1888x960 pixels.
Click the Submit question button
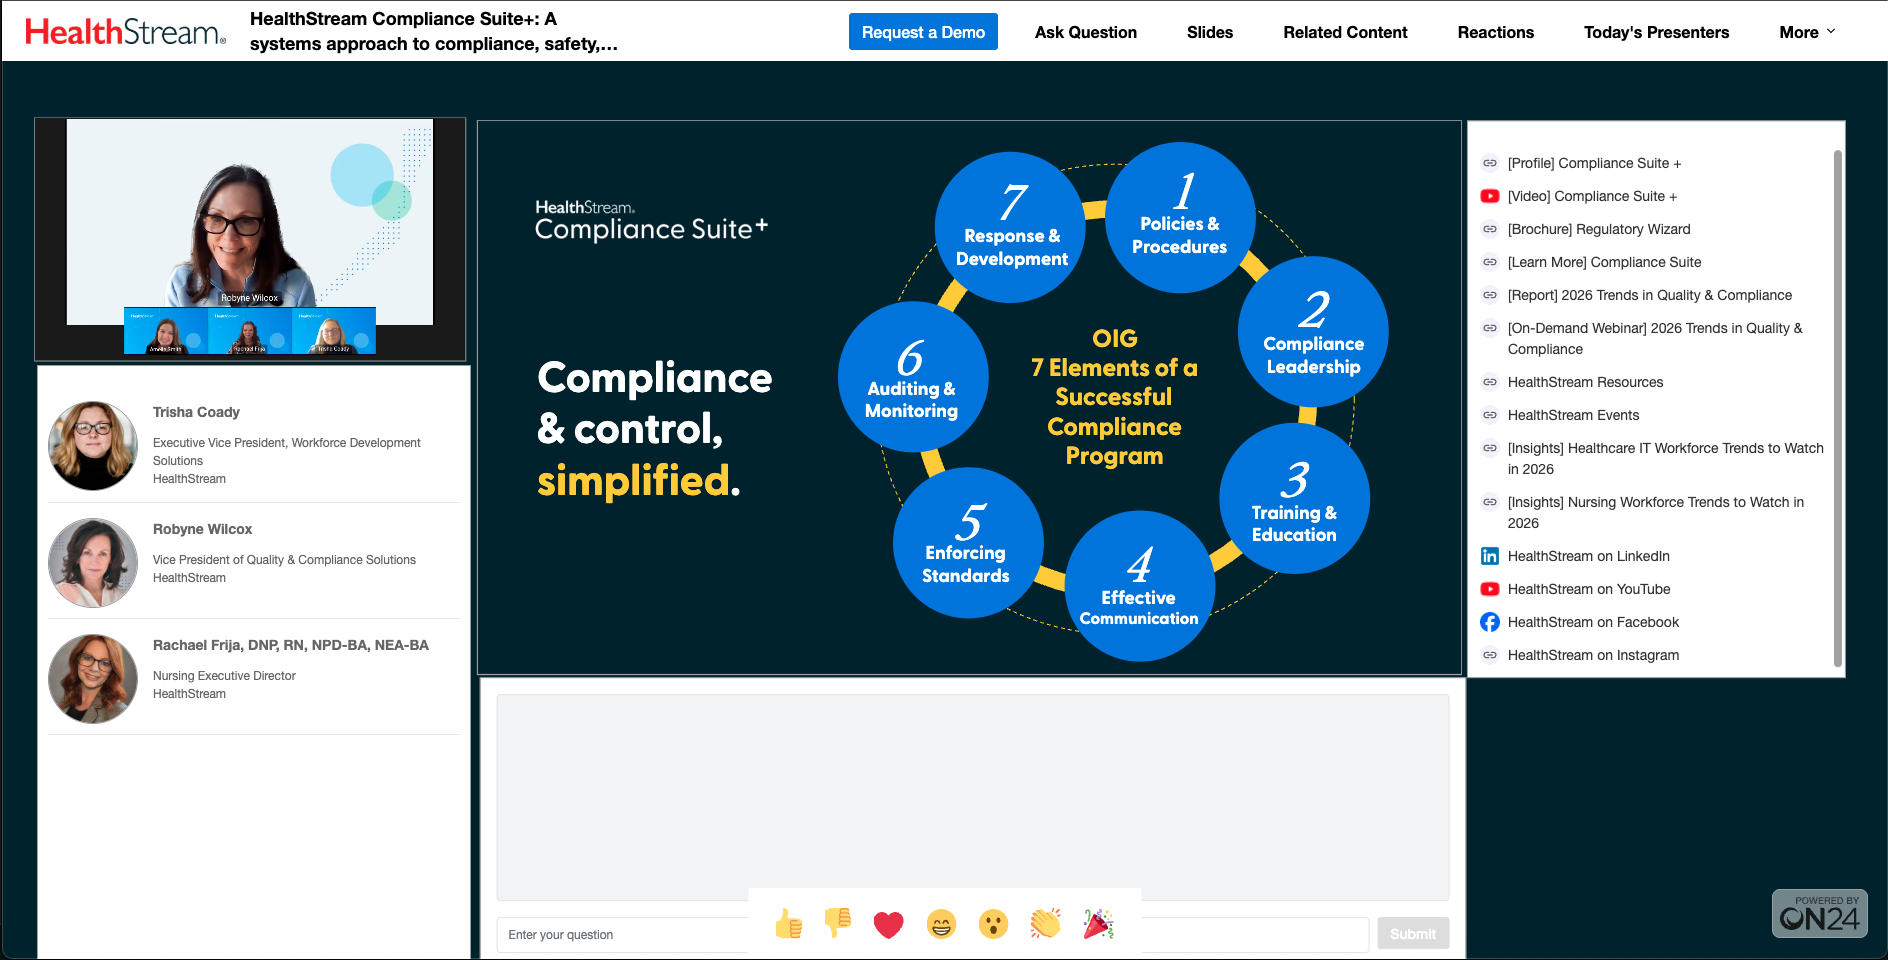pos(1412,934)
